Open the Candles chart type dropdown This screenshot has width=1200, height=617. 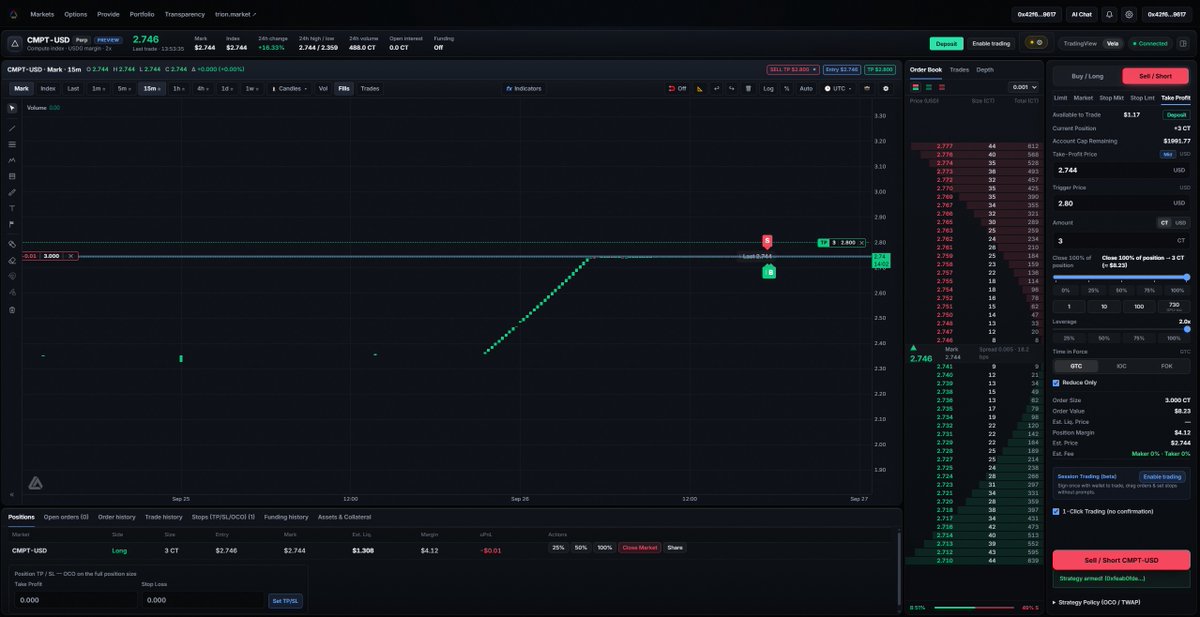point(291,88)
